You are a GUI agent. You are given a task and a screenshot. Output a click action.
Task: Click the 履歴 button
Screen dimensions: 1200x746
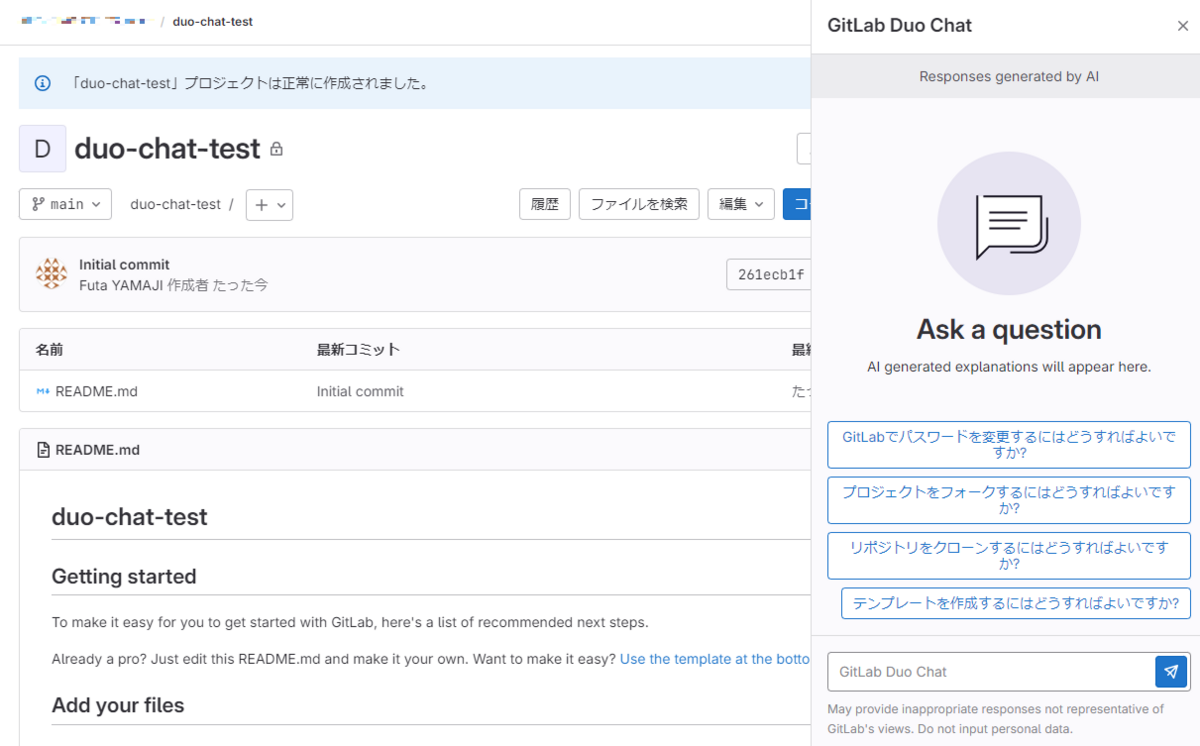coord(545,204)
